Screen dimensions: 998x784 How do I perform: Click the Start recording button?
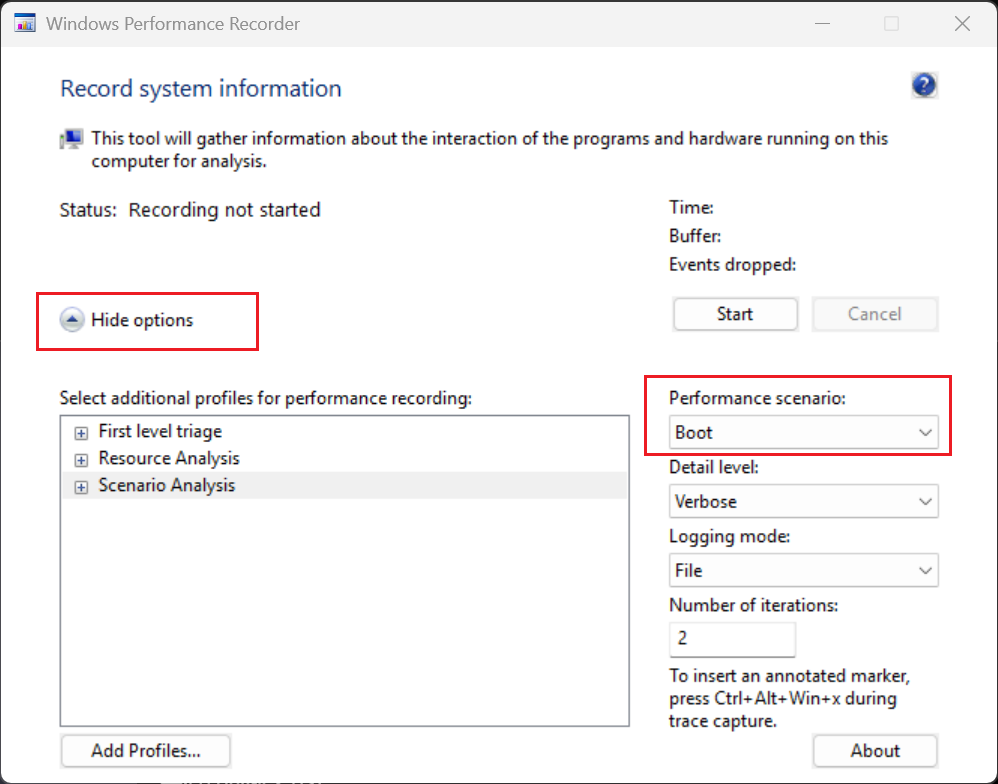[x=735, y=314]
